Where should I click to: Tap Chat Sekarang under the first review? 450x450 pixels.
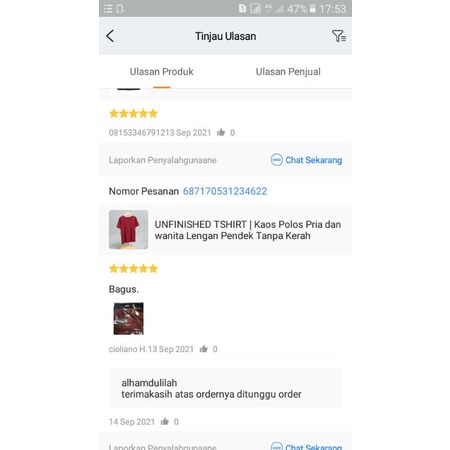click(x=313, y=160)
